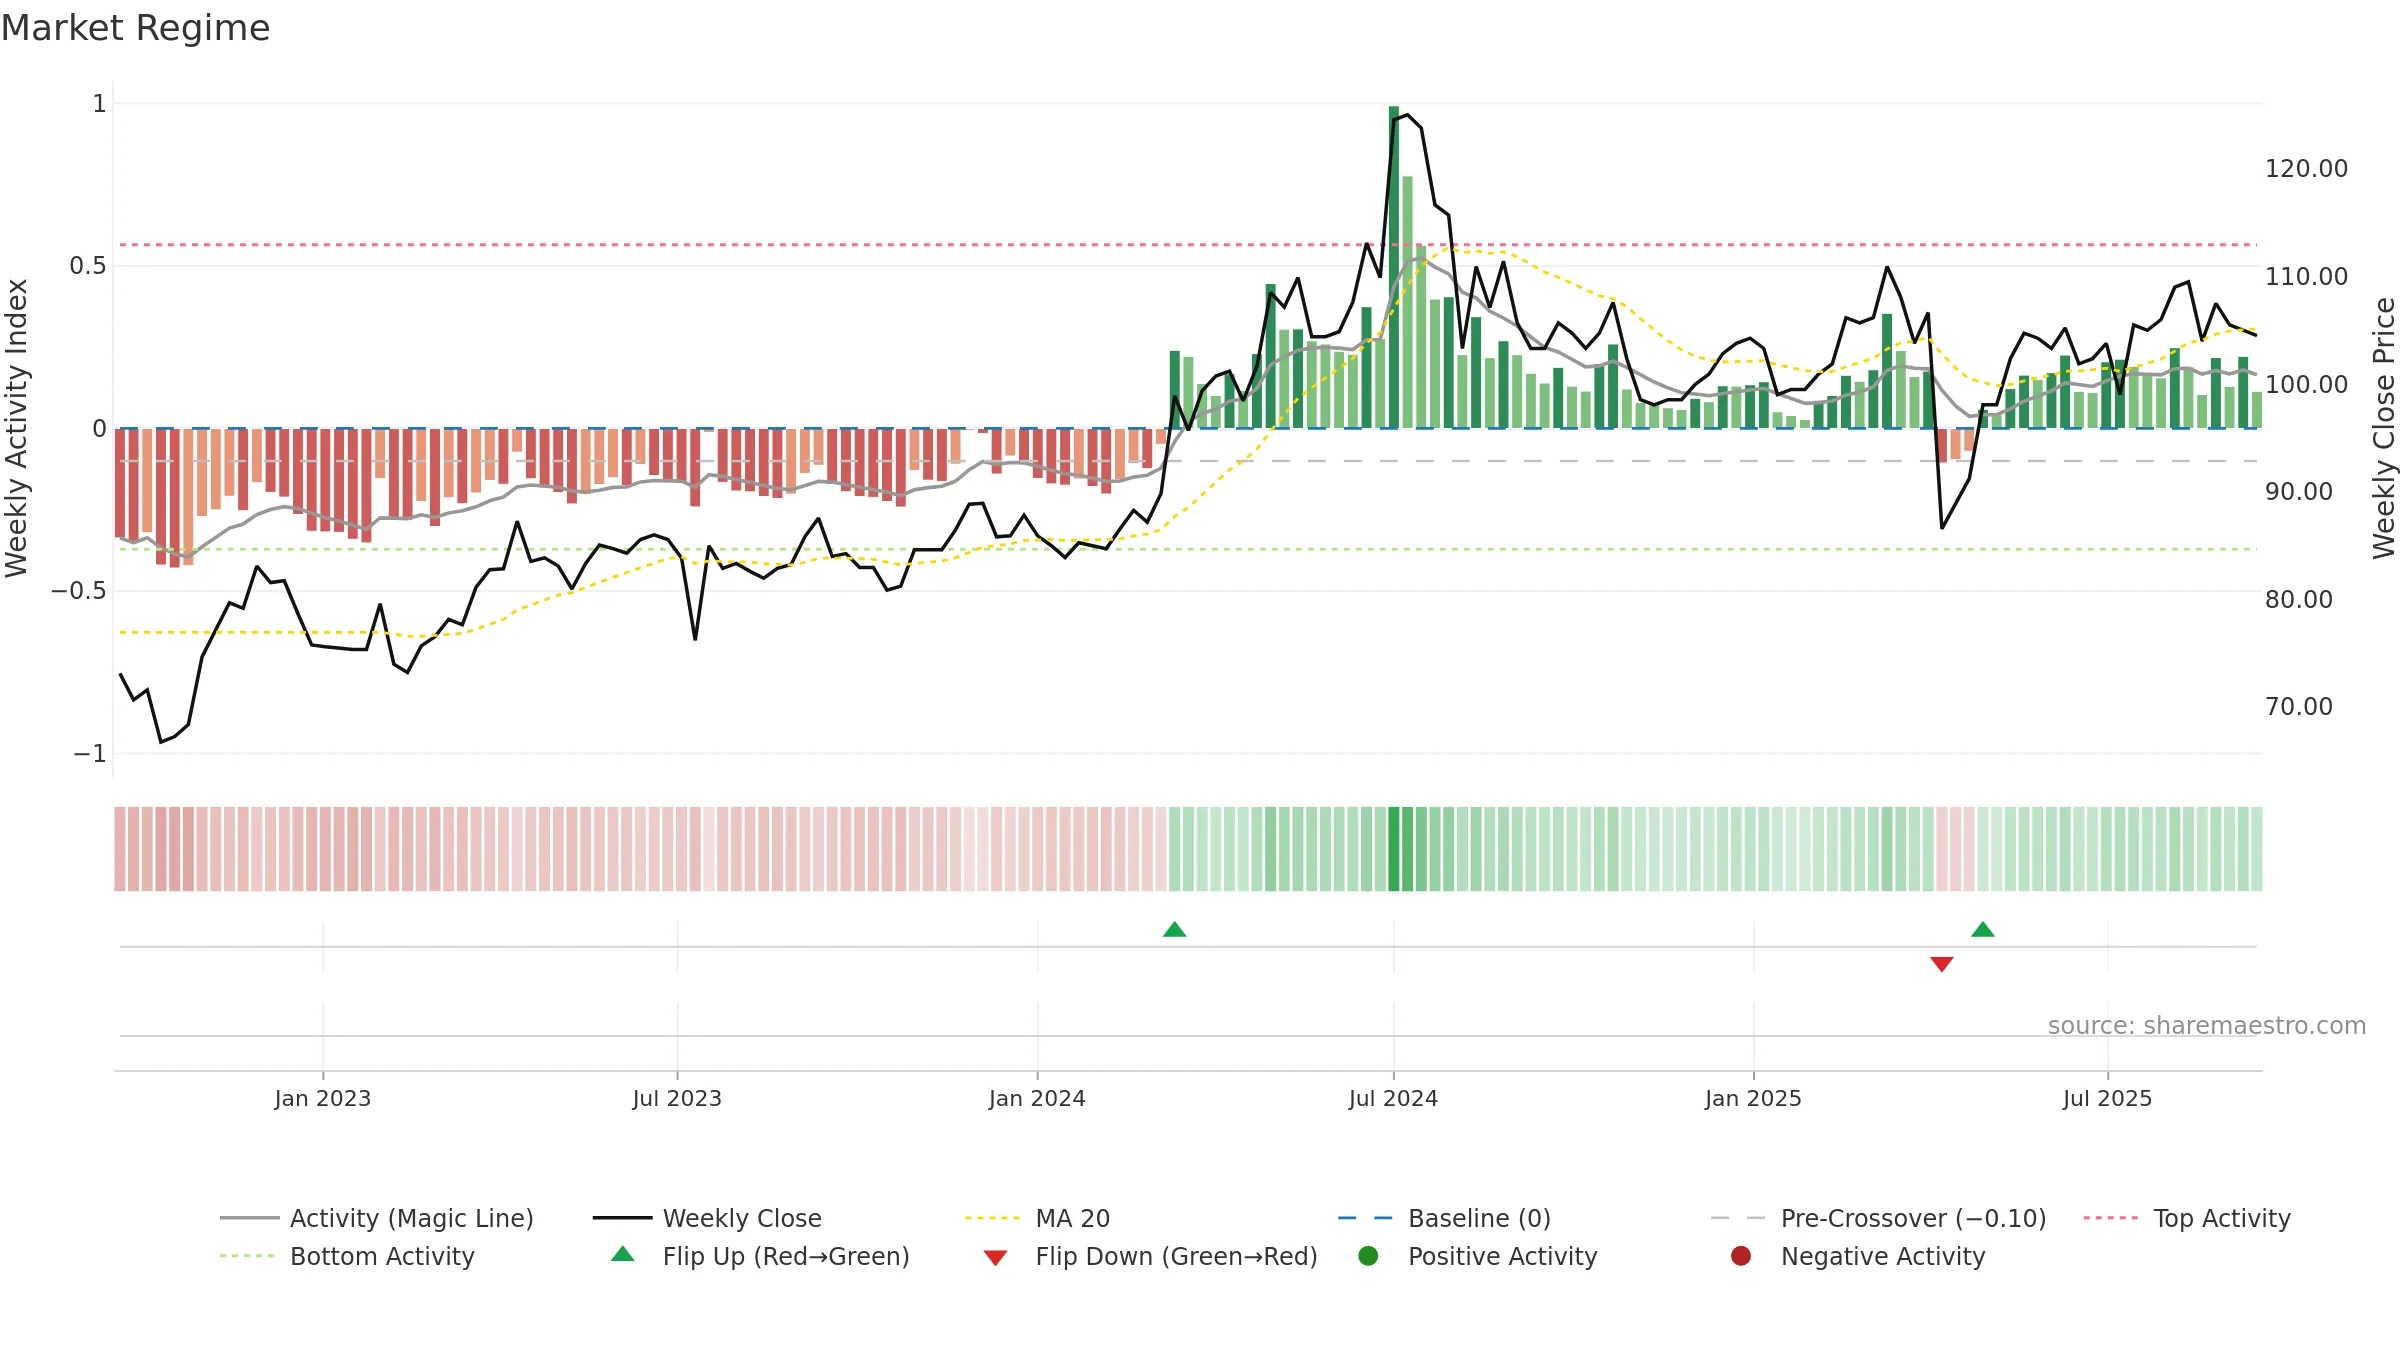Click the Jul 2024 axis label
Image resolution: width=2400 pixels, height=1350 pixels.
(x=1393, y=1098)
